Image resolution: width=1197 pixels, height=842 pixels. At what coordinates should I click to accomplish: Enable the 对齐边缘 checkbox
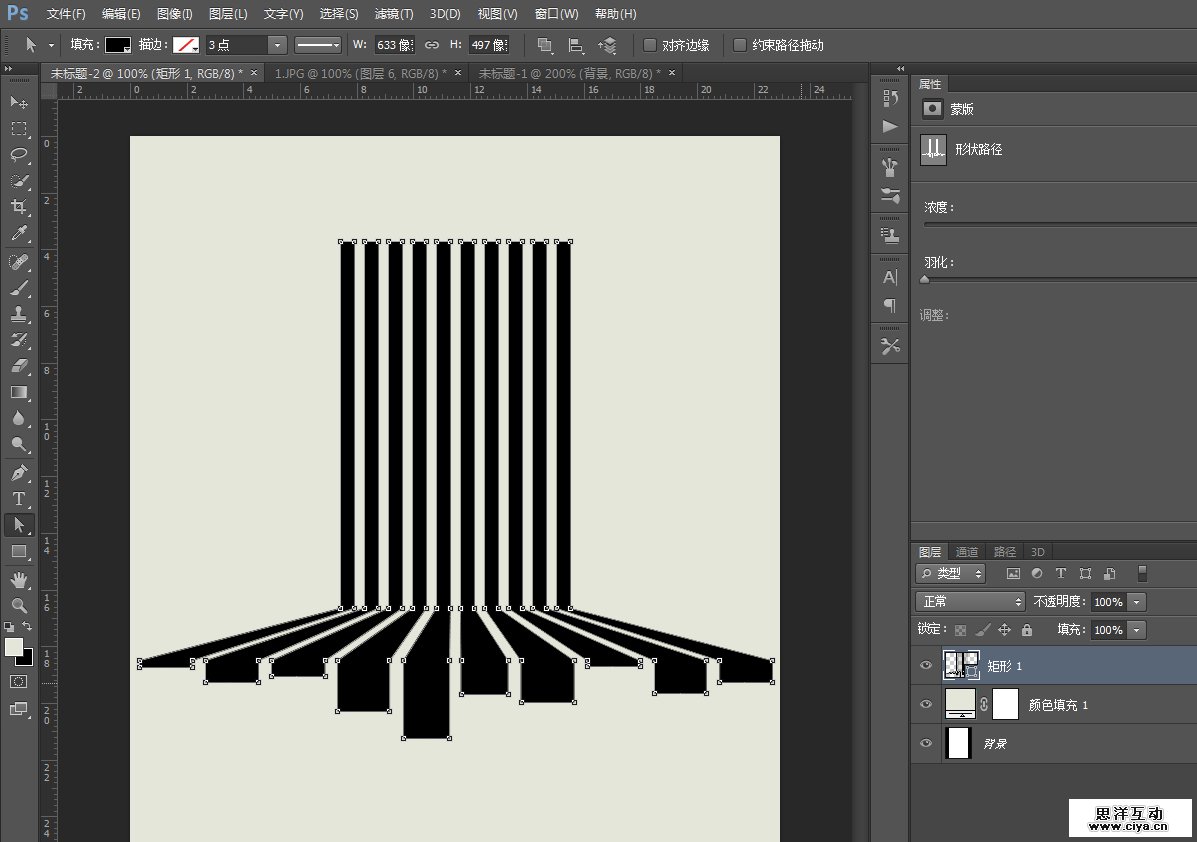[650, 45]
